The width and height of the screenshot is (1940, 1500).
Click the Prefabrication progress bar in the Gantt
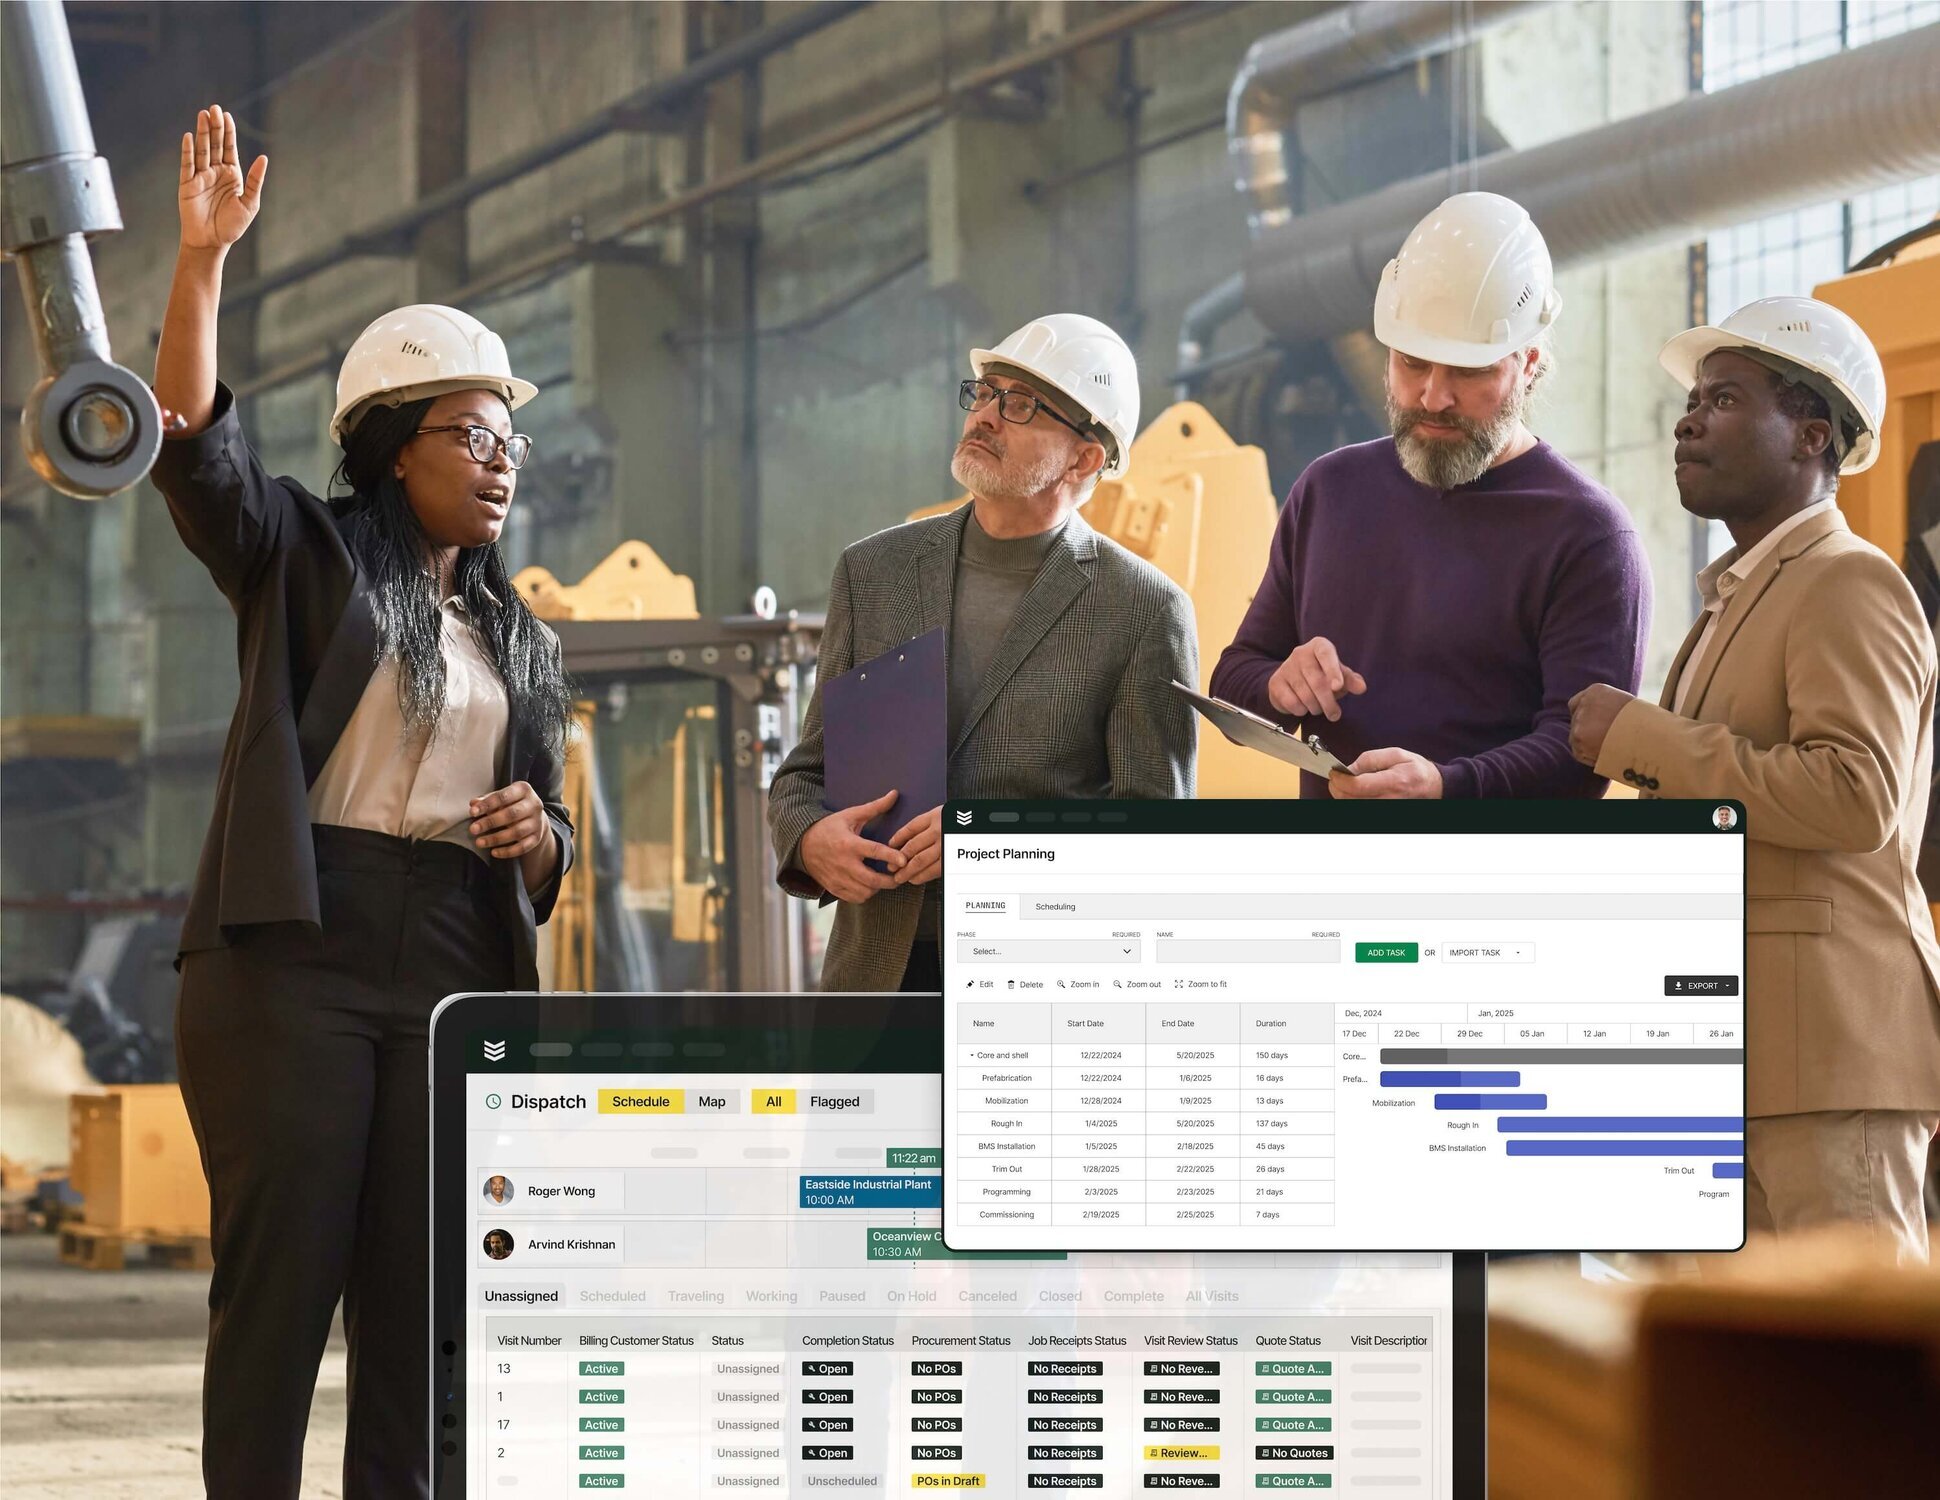click(1448, 1078)
